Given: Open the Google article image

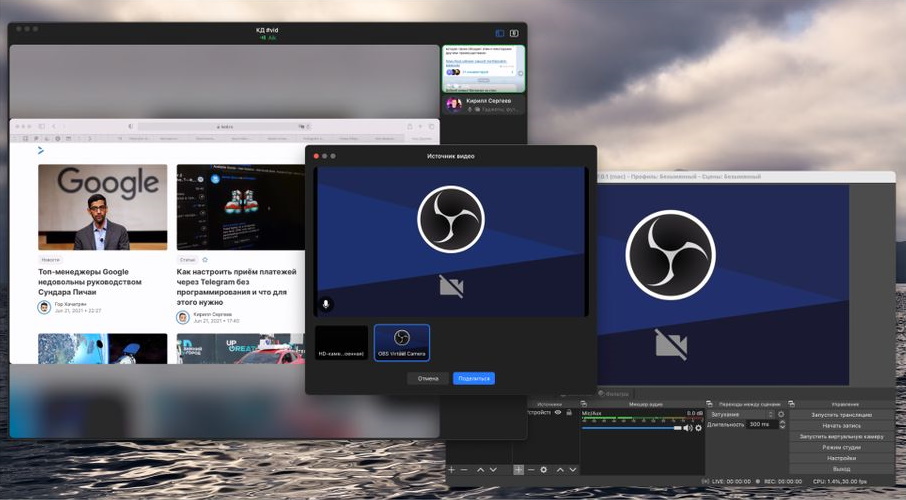Looking at the screenshot, I should click(103, 207).
